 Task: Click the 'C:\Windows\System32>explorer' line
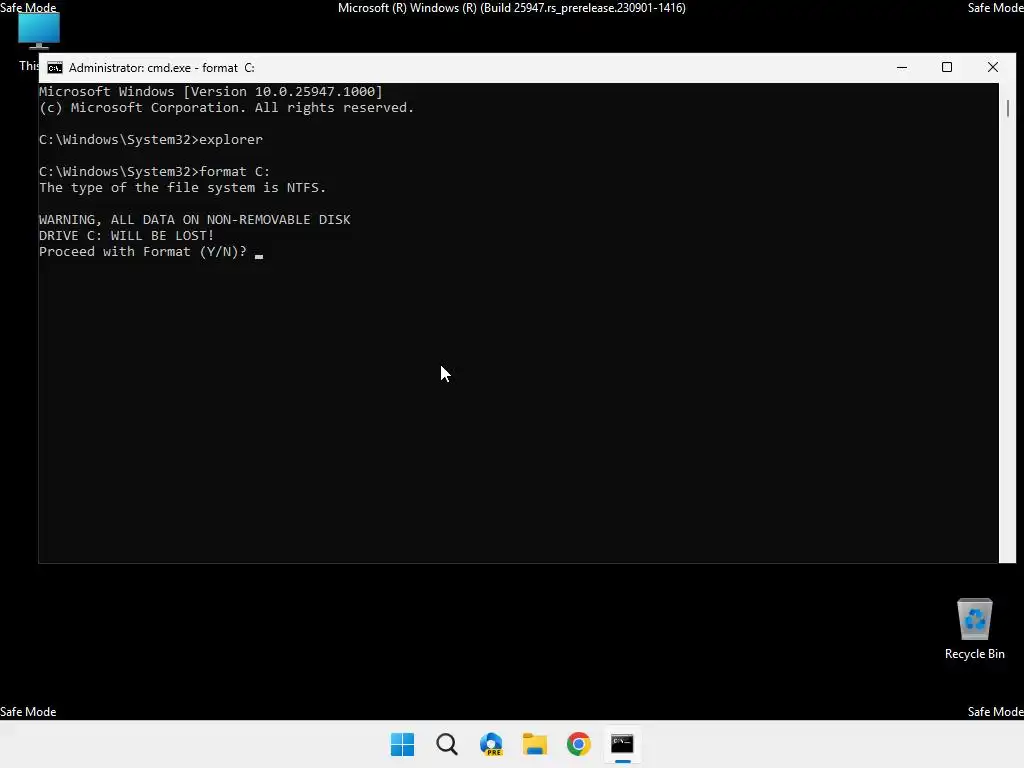coord(151,139)
